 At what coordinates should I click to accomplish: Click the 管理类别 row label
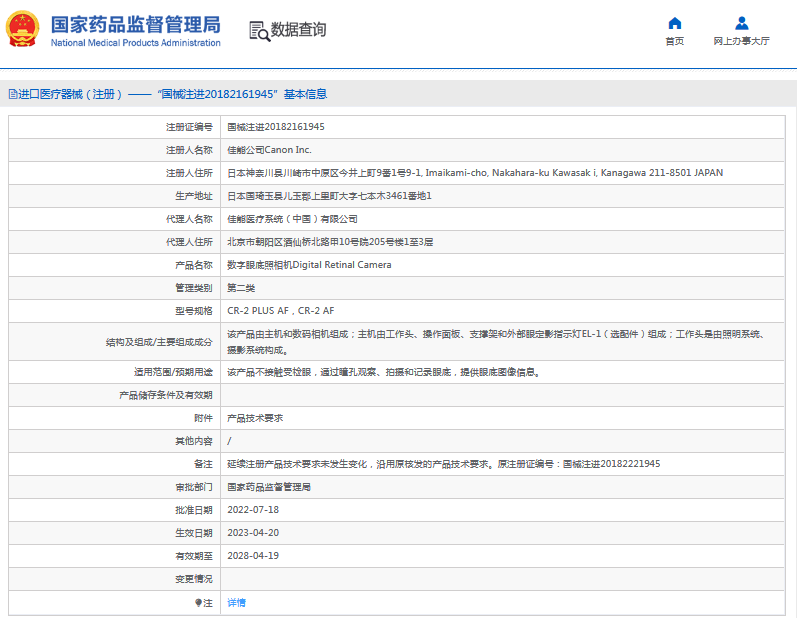[x=194, y=288]
